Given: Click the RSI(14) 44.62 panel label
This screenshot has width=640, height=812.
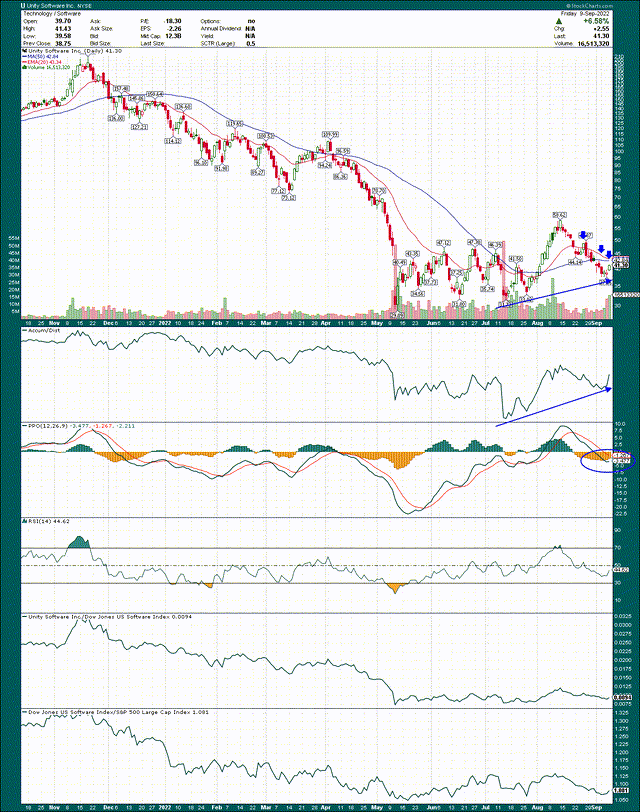Looking at the screenshot, I should tap(46, 521).
